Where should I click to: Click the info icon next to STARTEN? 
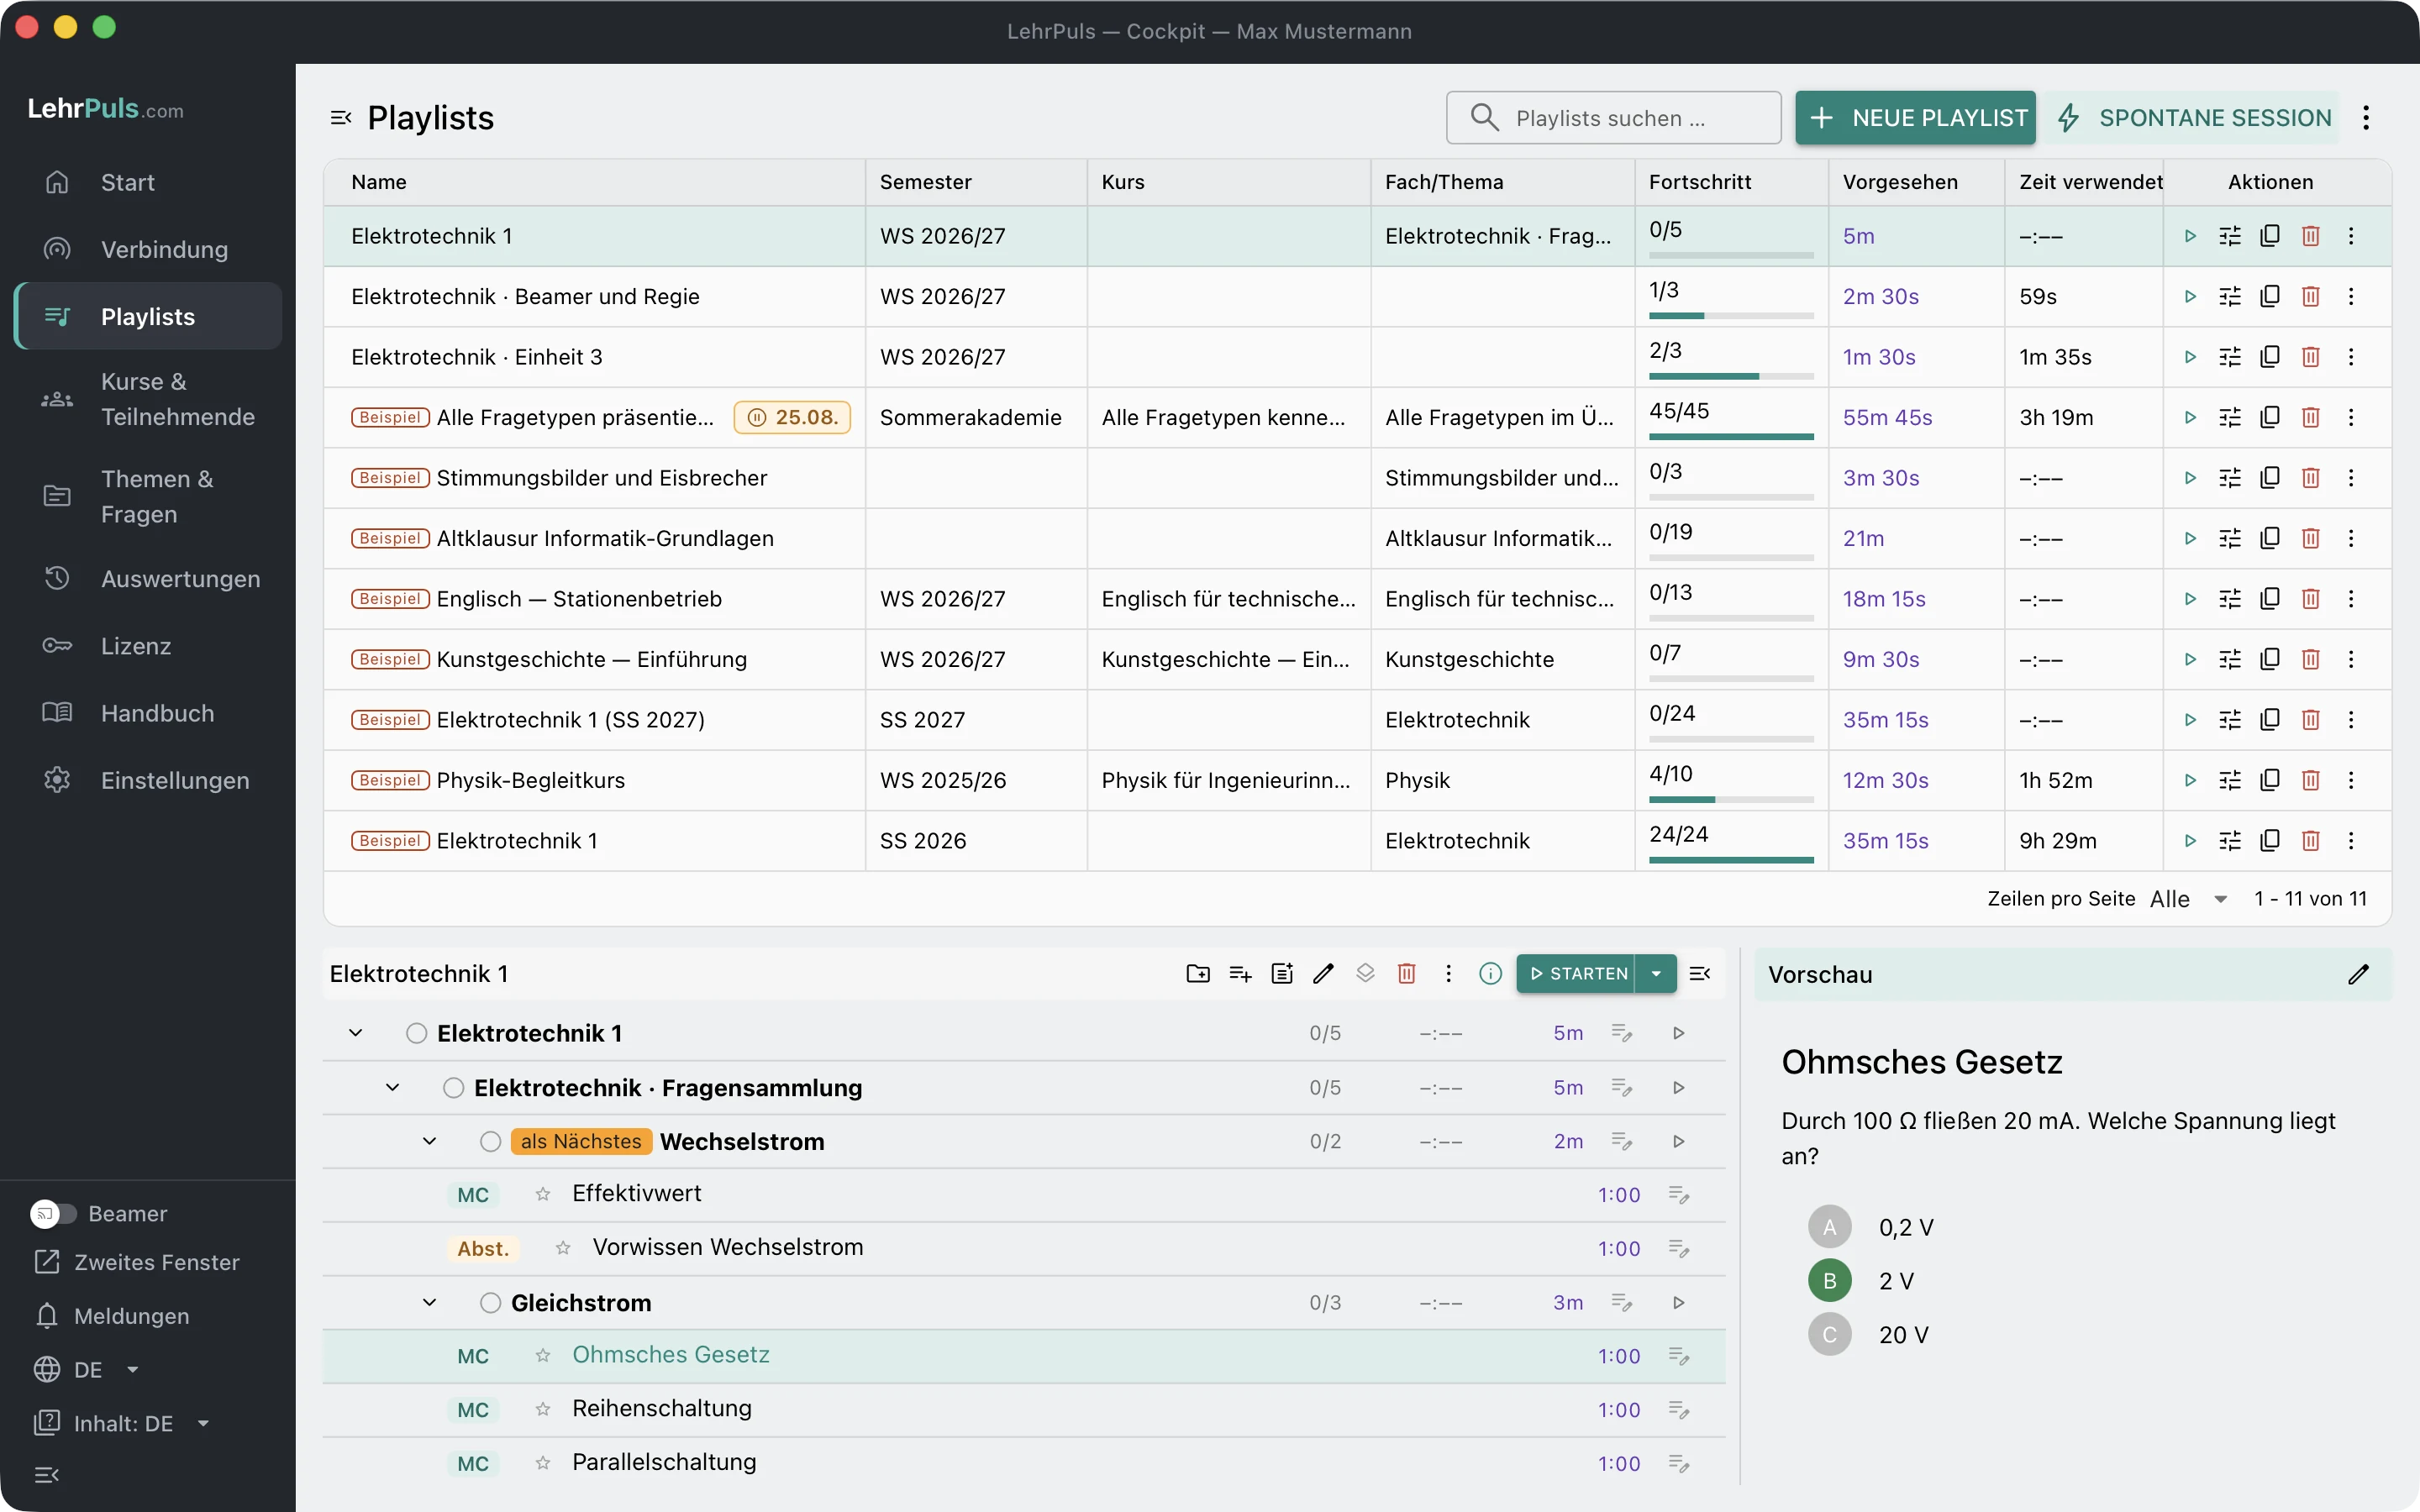click(1490, 974)
